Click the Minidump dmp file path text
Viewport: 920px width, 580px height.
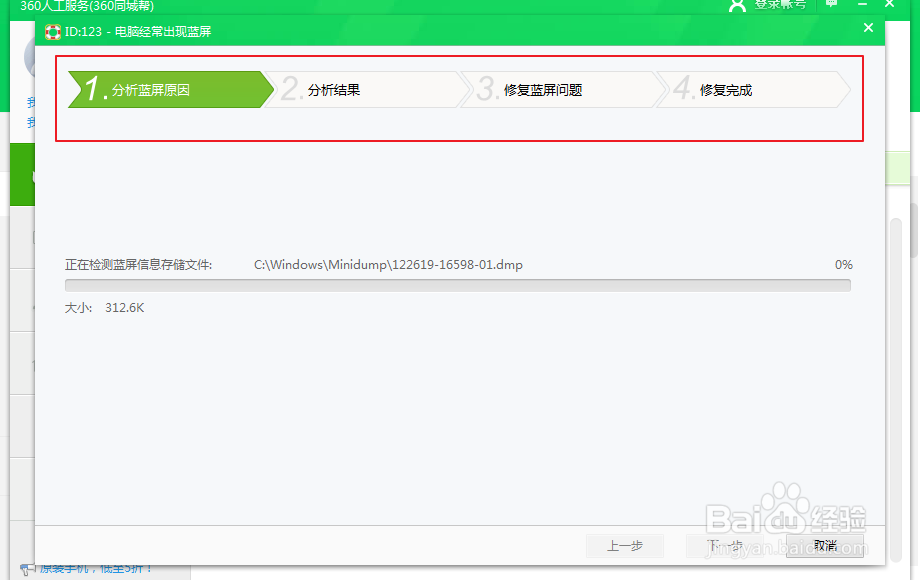click(x=390, y=264)
